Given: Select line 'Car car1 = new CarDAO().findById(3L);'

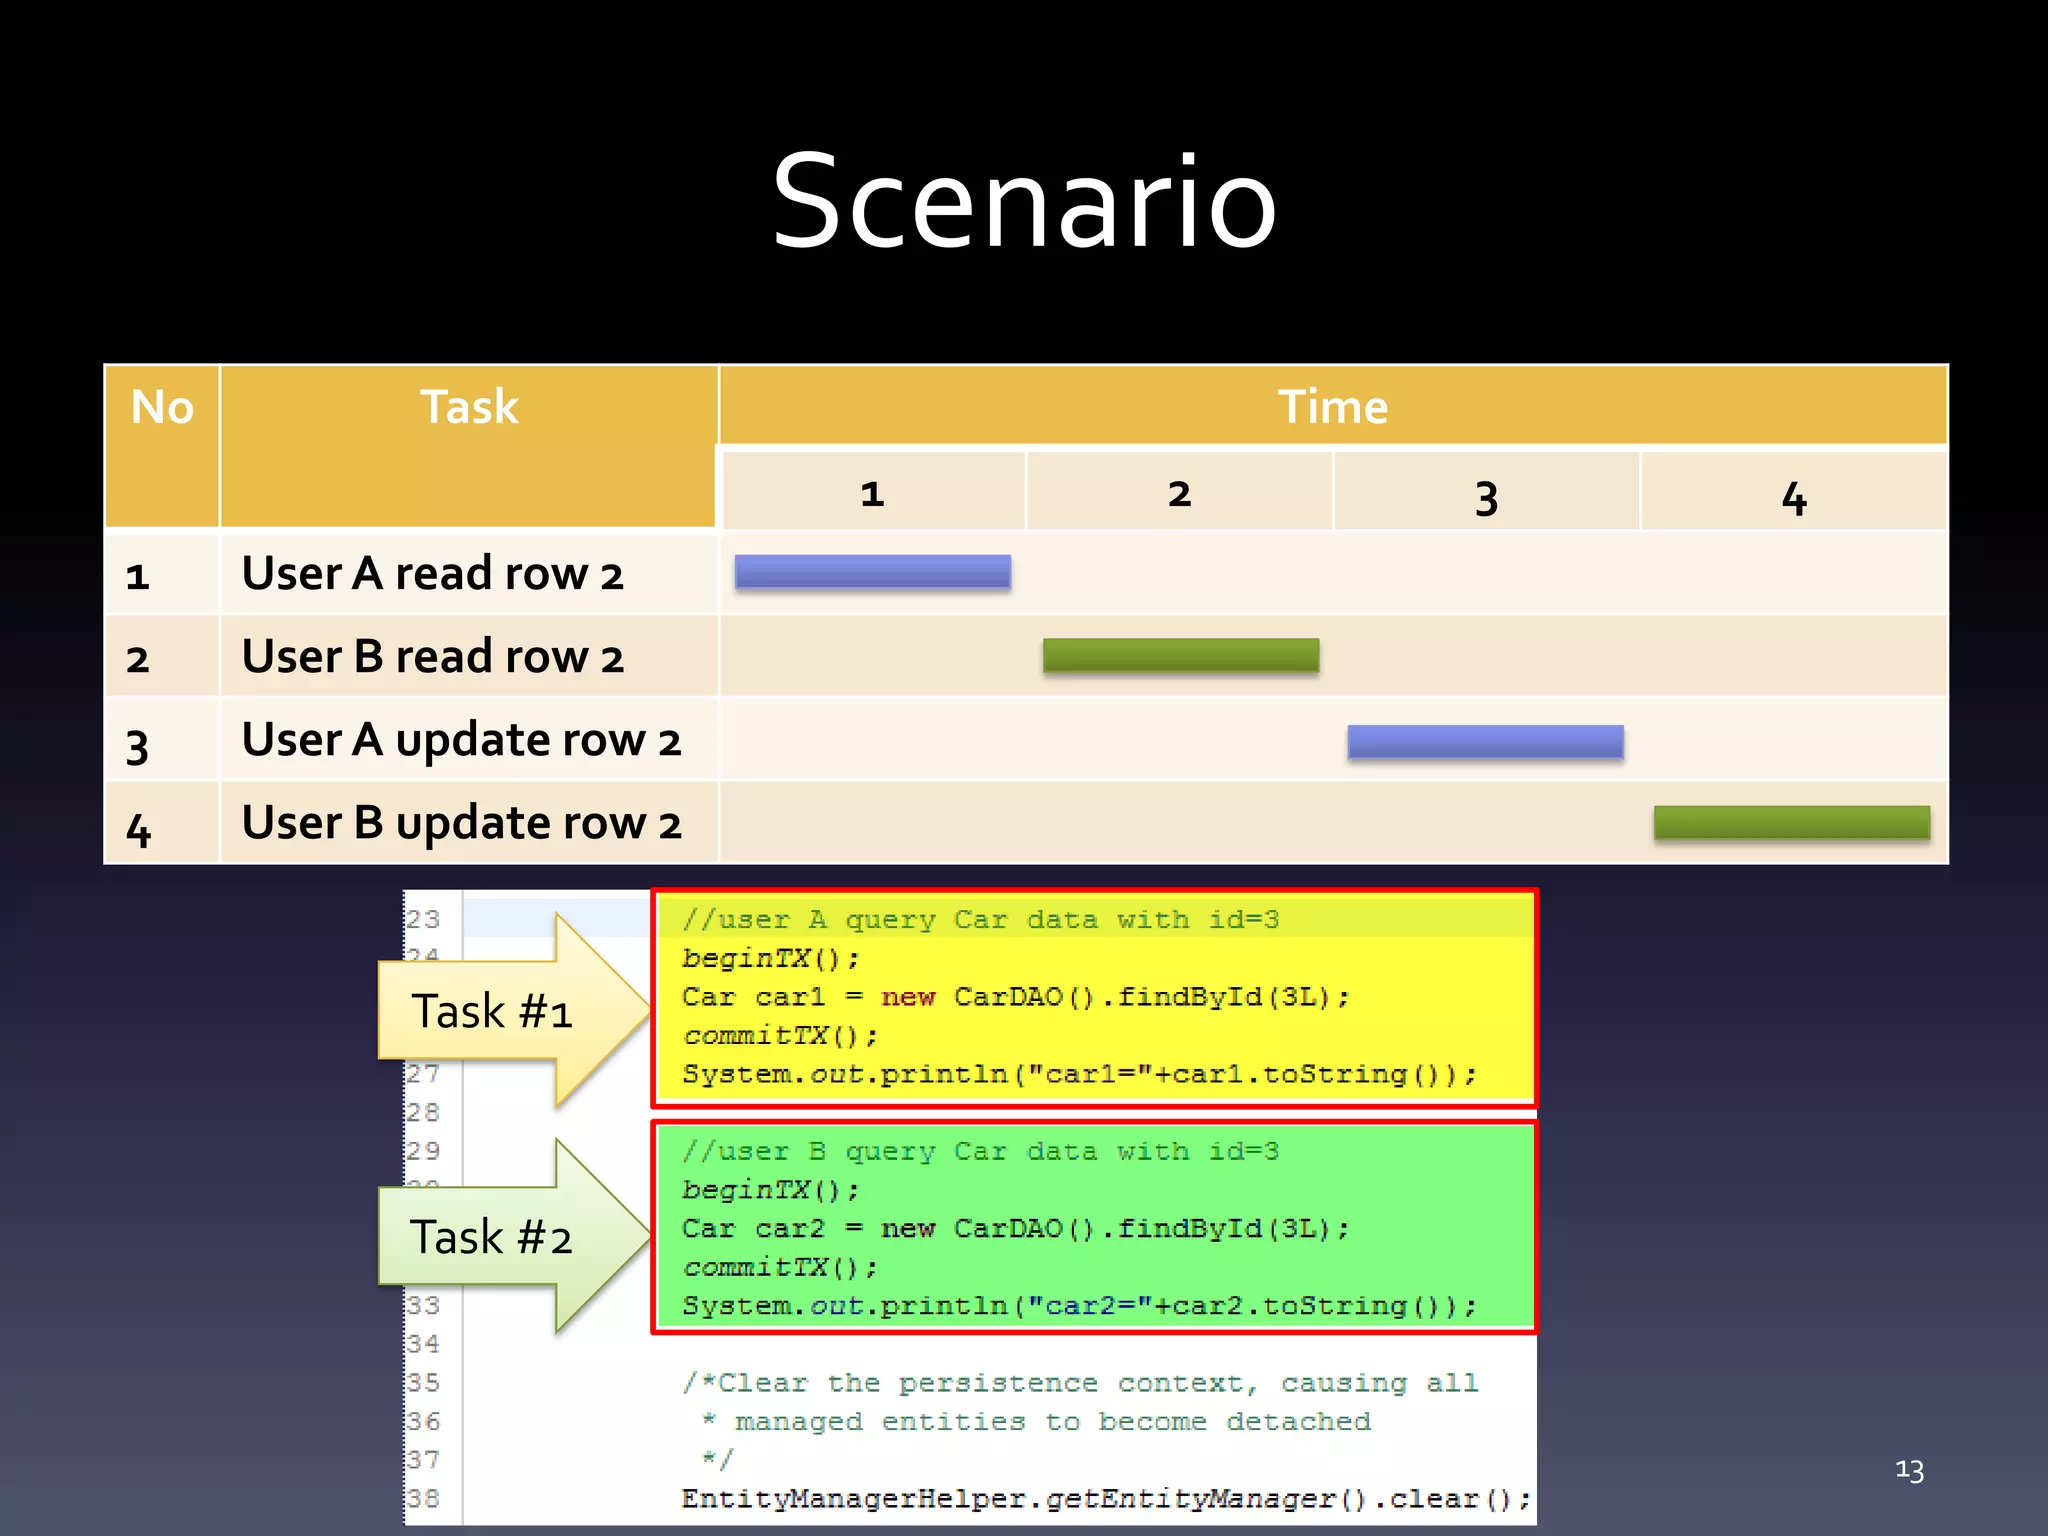Looking at the screenshot, I should pos(1016,997).
